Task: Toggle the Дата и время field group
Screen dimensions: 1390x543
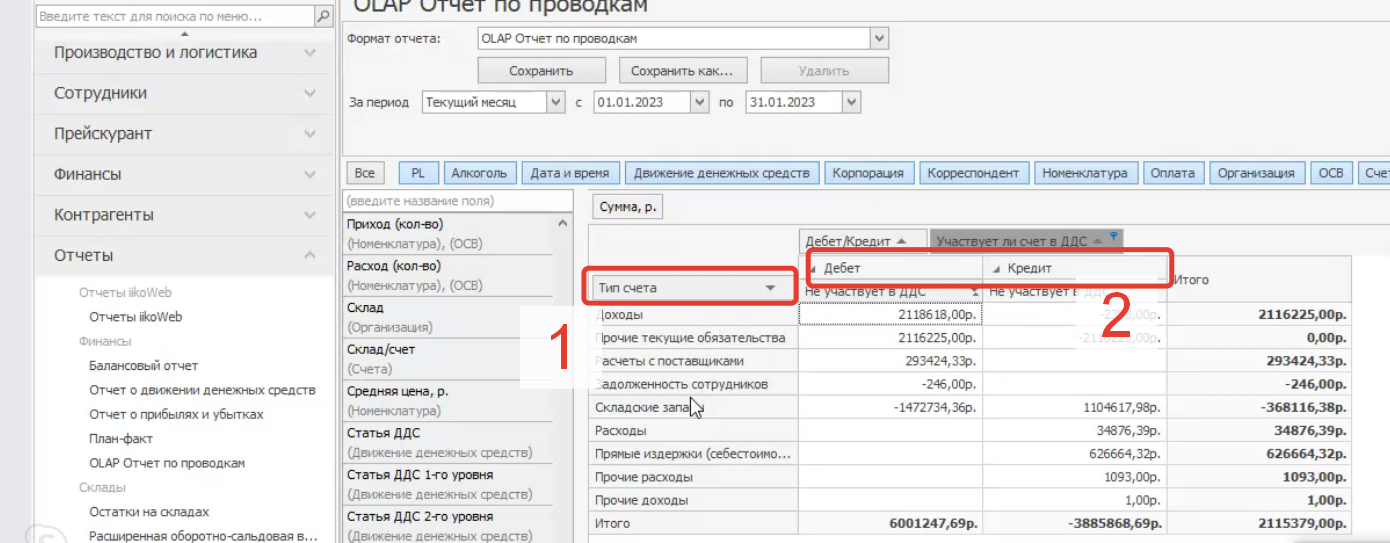Action: coord(571,173)
